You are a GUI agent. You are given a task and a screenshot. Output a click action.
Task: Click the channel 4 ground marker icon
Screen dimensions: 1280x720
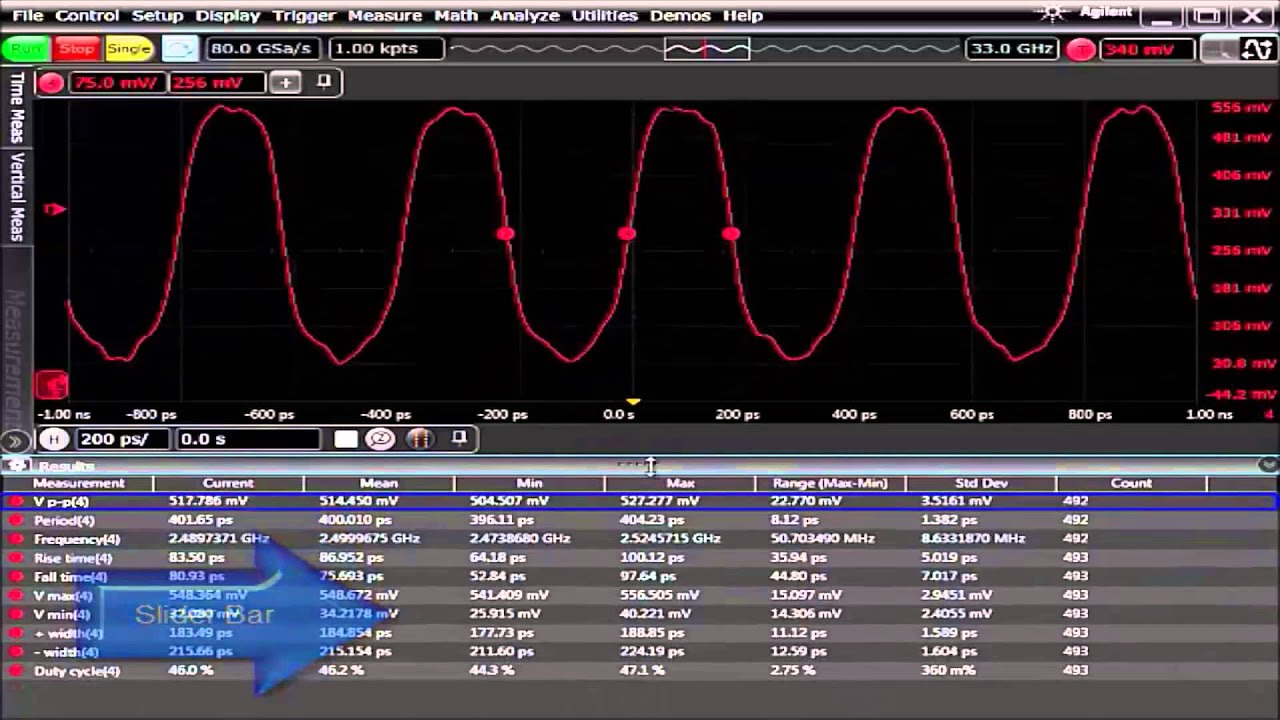point(52,385)
